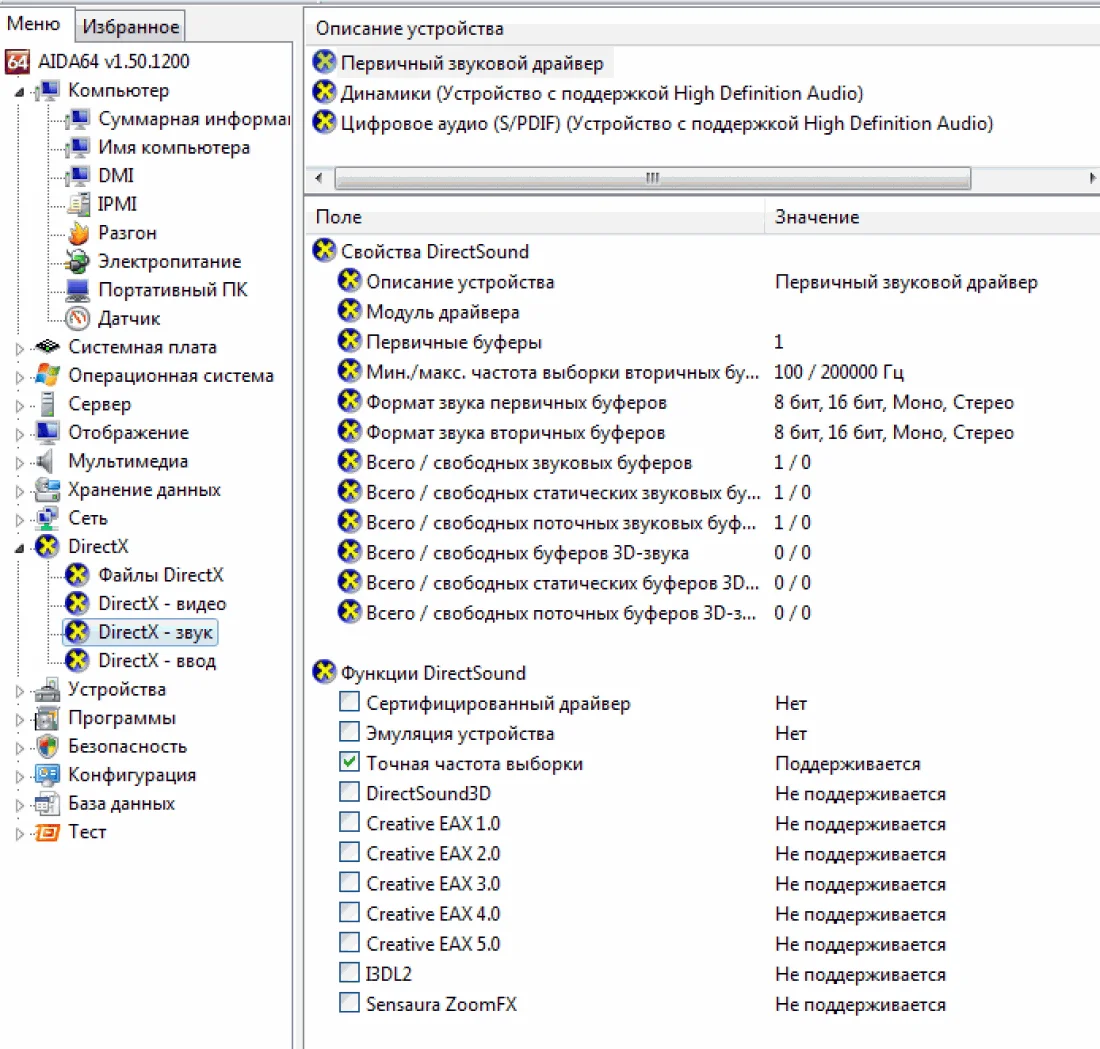Image resolution: width=1100 pixels, height=1049 pixels.
Task: Click the DirectX category X icon
Action: 48,547
